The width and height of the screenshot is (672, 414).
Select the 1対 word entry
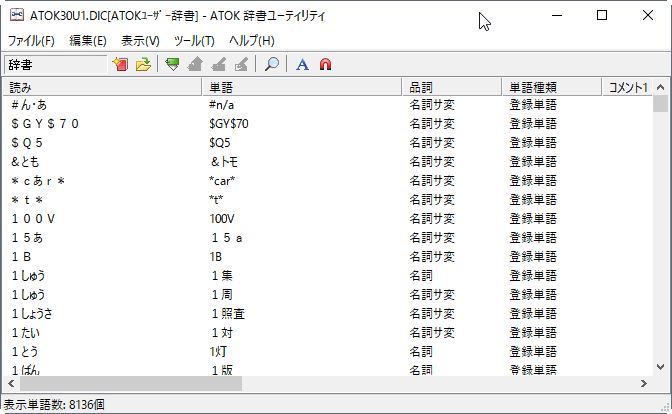[222, 333]
